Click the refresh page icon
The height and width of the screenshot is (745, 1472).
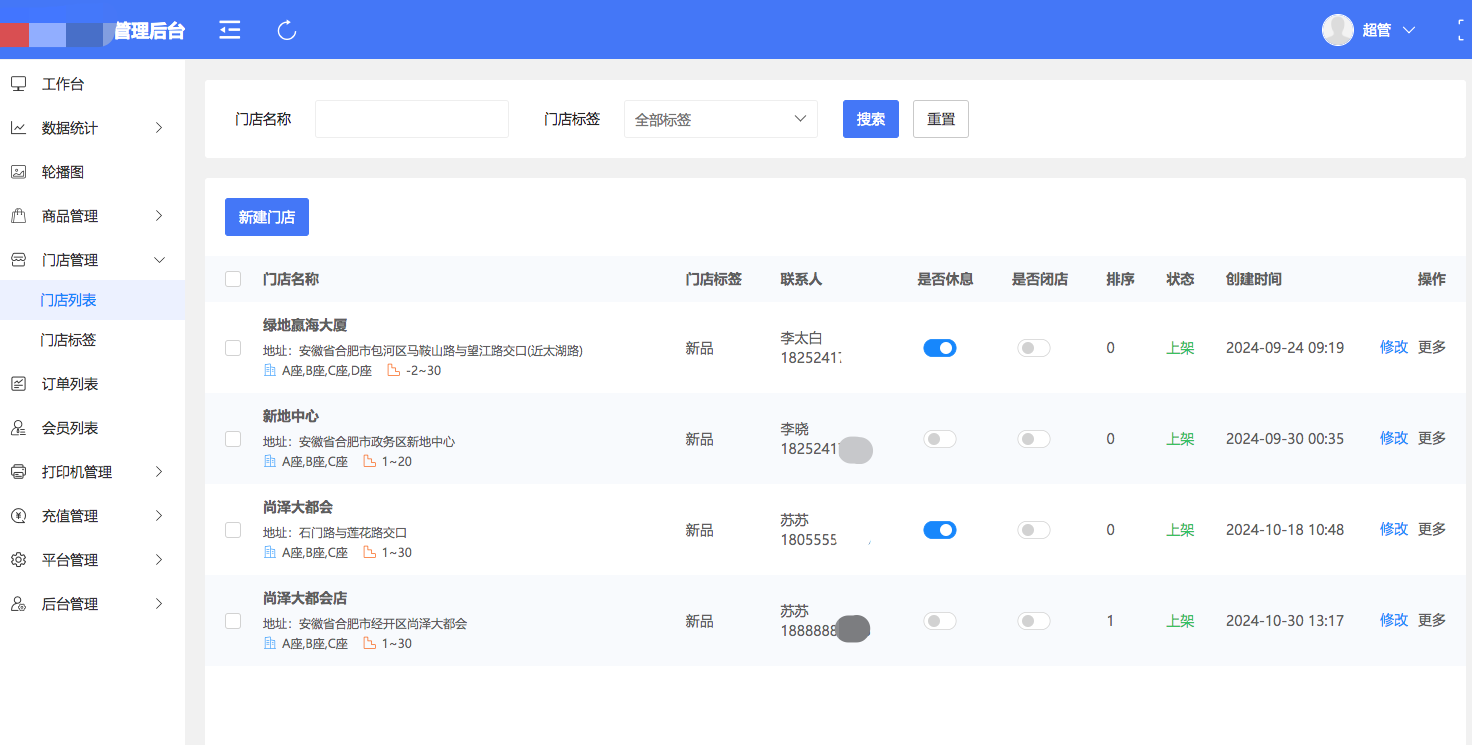tap(287, 30)
